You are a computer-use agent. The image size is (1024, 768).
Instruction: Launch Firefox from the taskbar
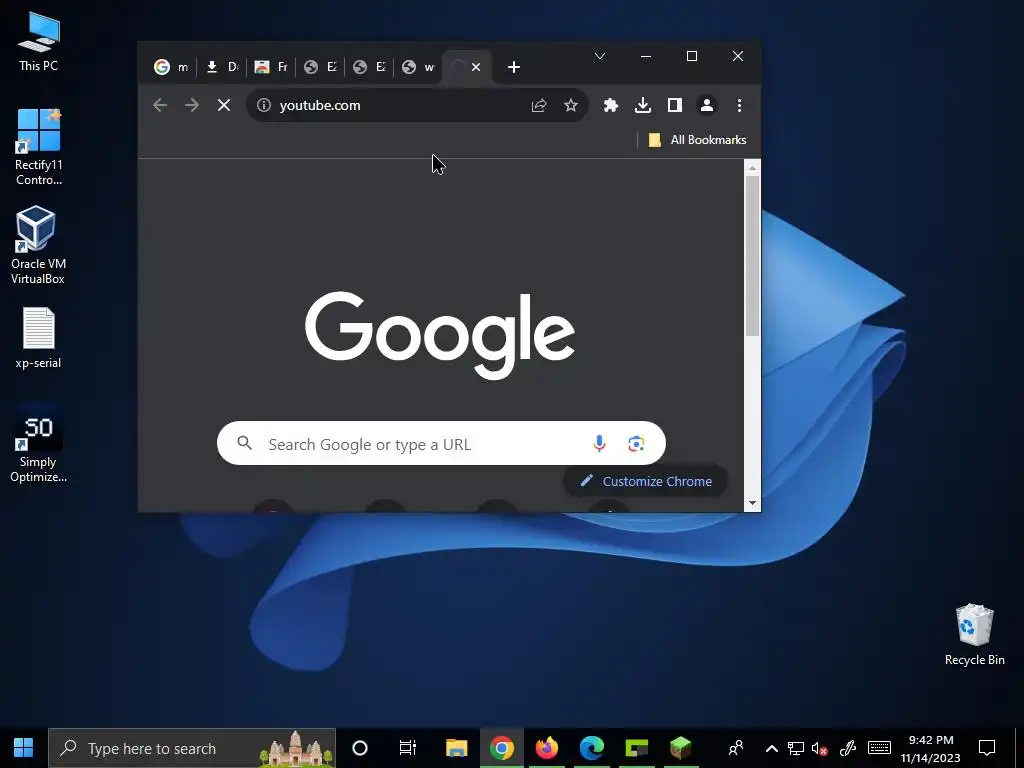pos(547,748)
